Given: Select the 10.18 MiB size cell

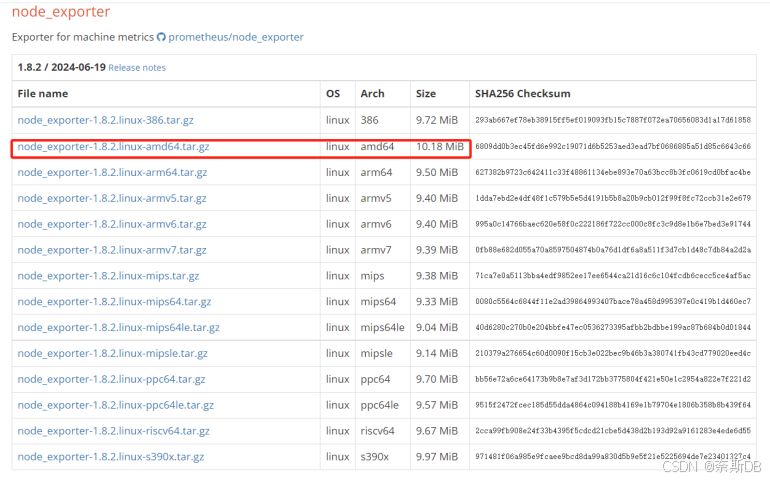Looking at the screenshot, I should tap(440, 146).
